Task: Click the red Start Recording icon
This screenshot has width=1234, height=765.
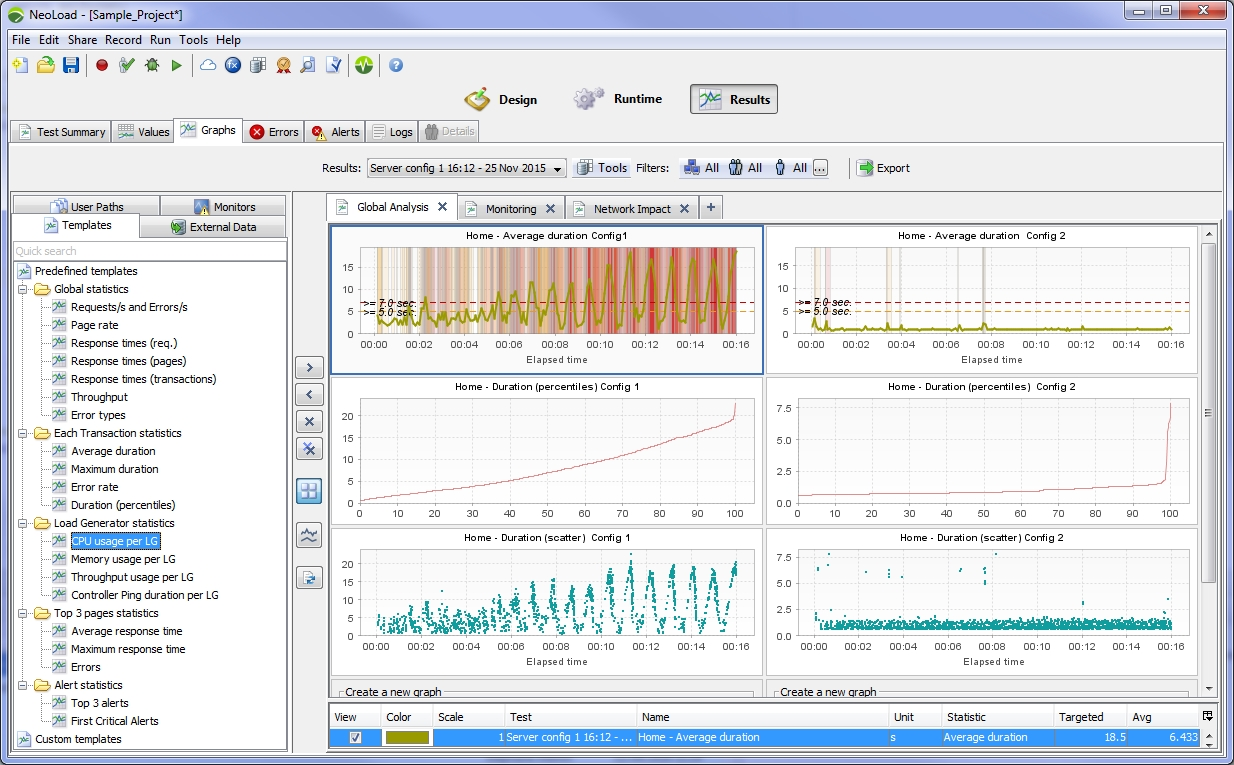Action: 102,65
